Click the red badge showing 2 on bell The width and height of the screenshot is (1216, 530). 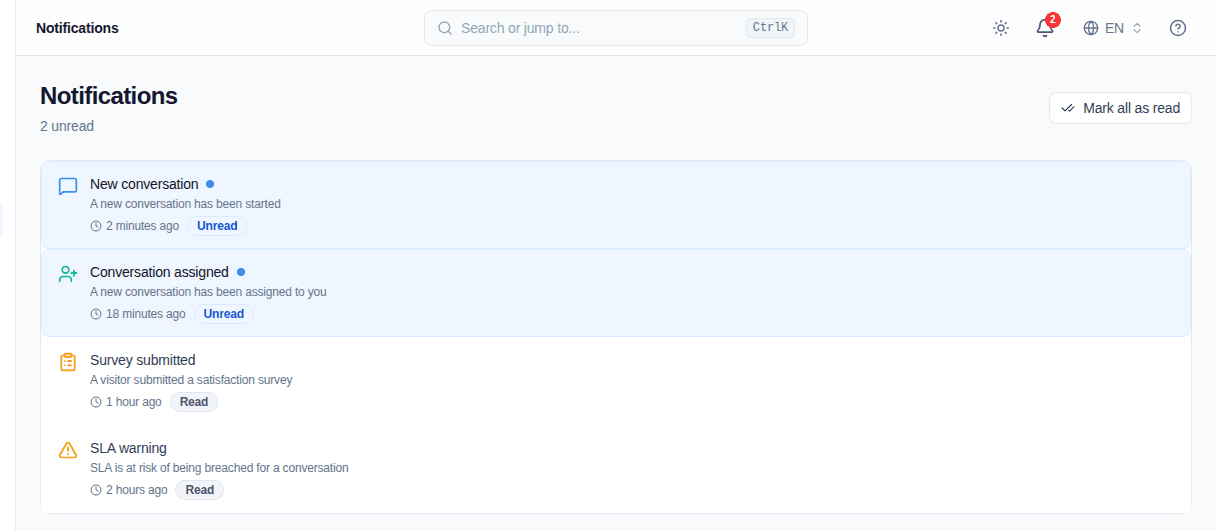1053,19
